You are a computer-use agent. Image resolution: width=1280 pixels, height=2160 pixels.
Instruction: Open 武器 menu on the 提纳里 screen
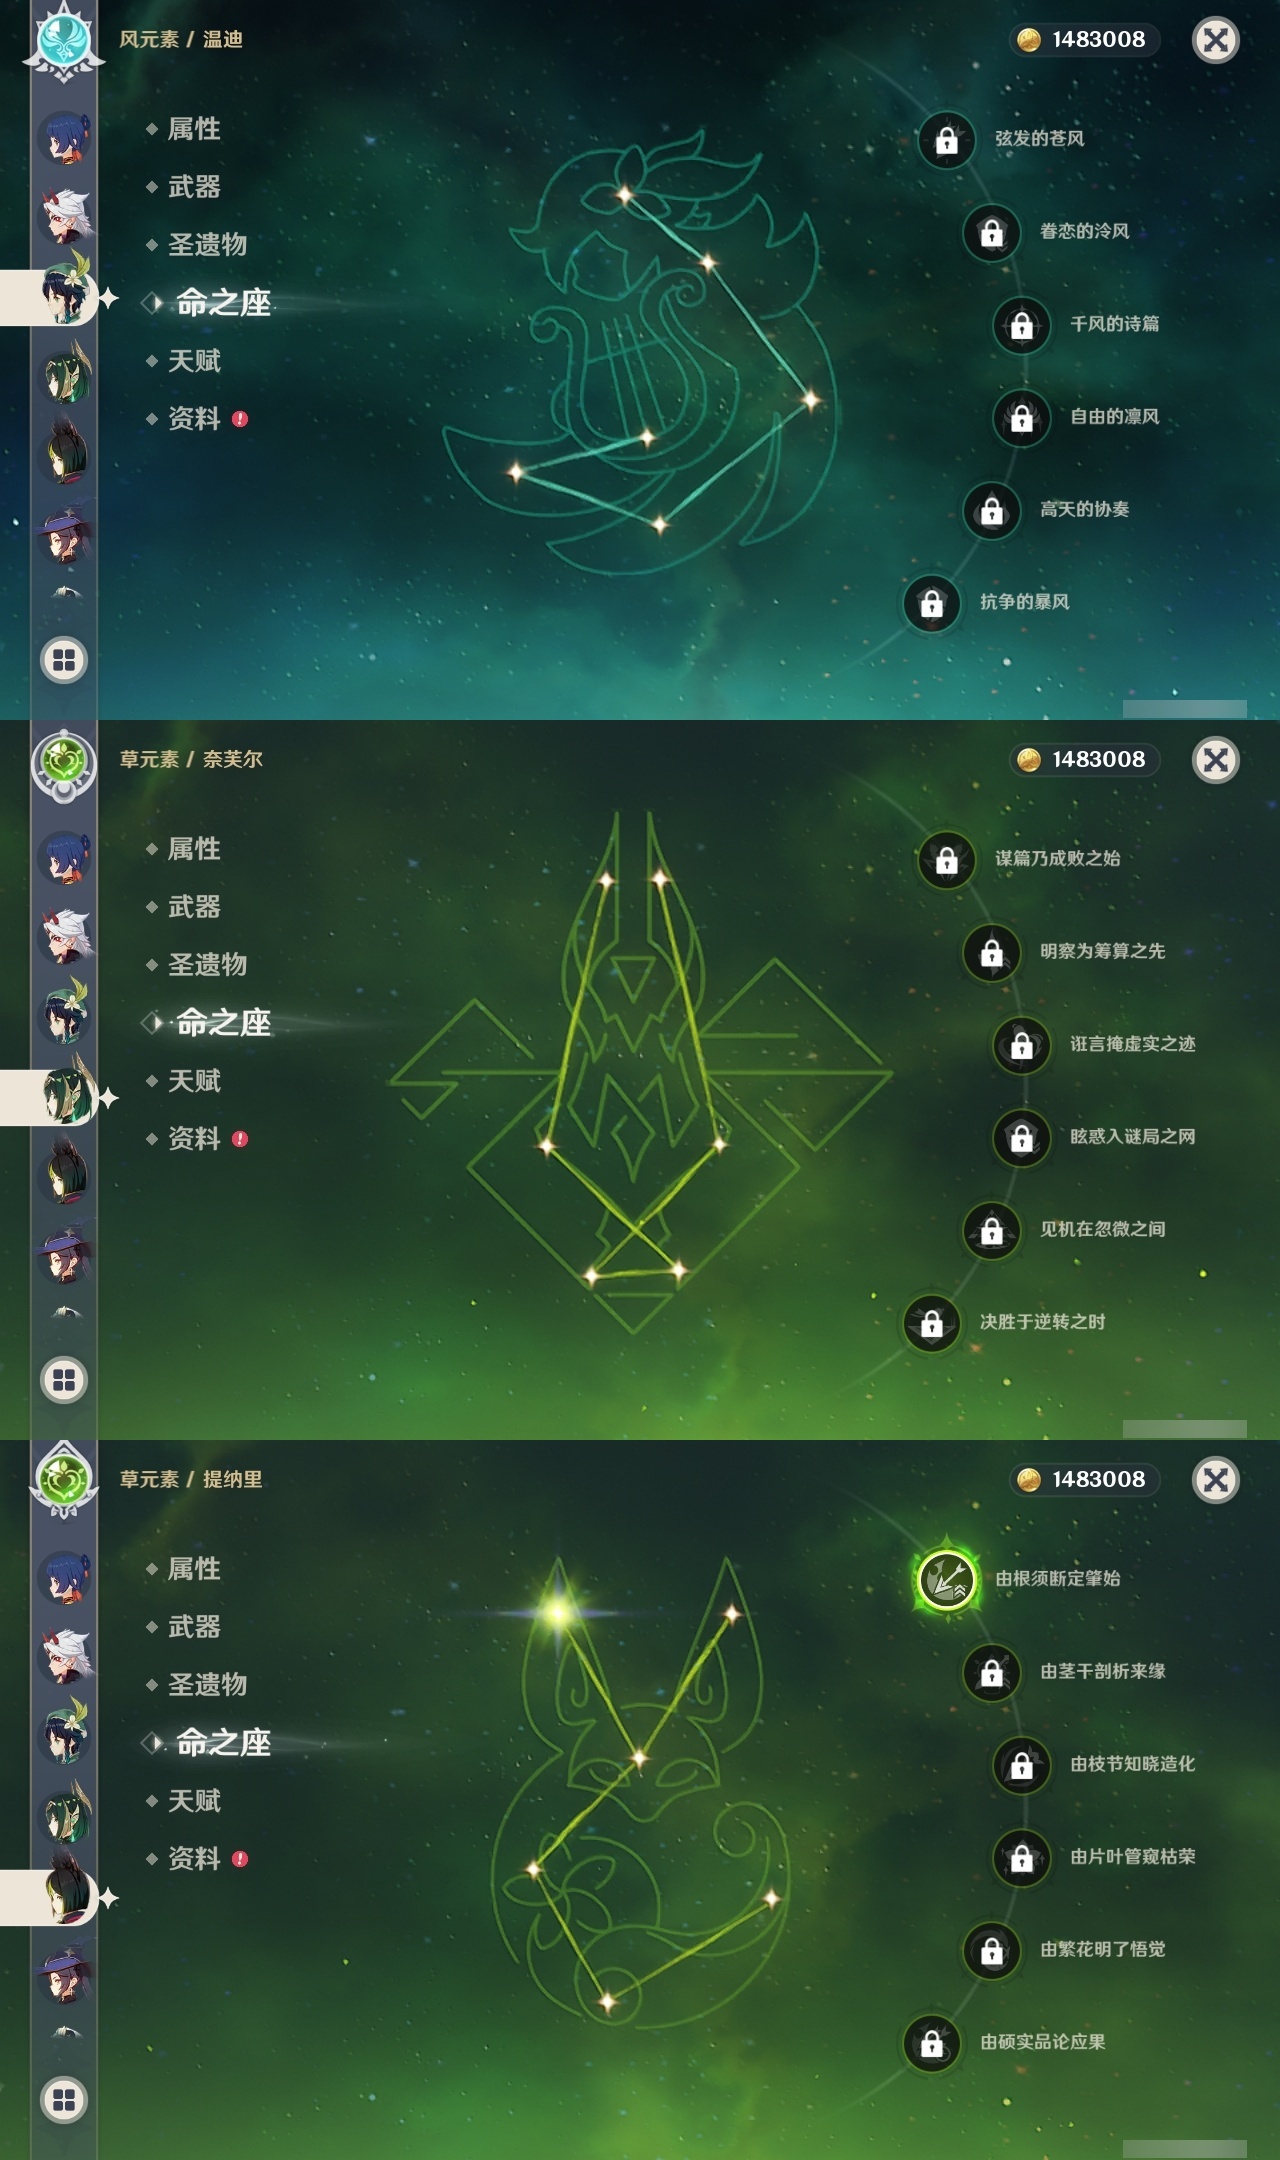194,1627
